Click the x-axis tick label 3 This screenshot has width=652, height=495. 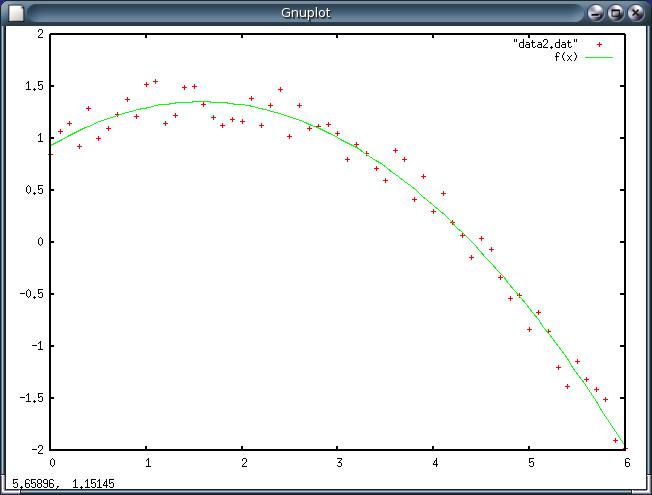tap(339, 462)
